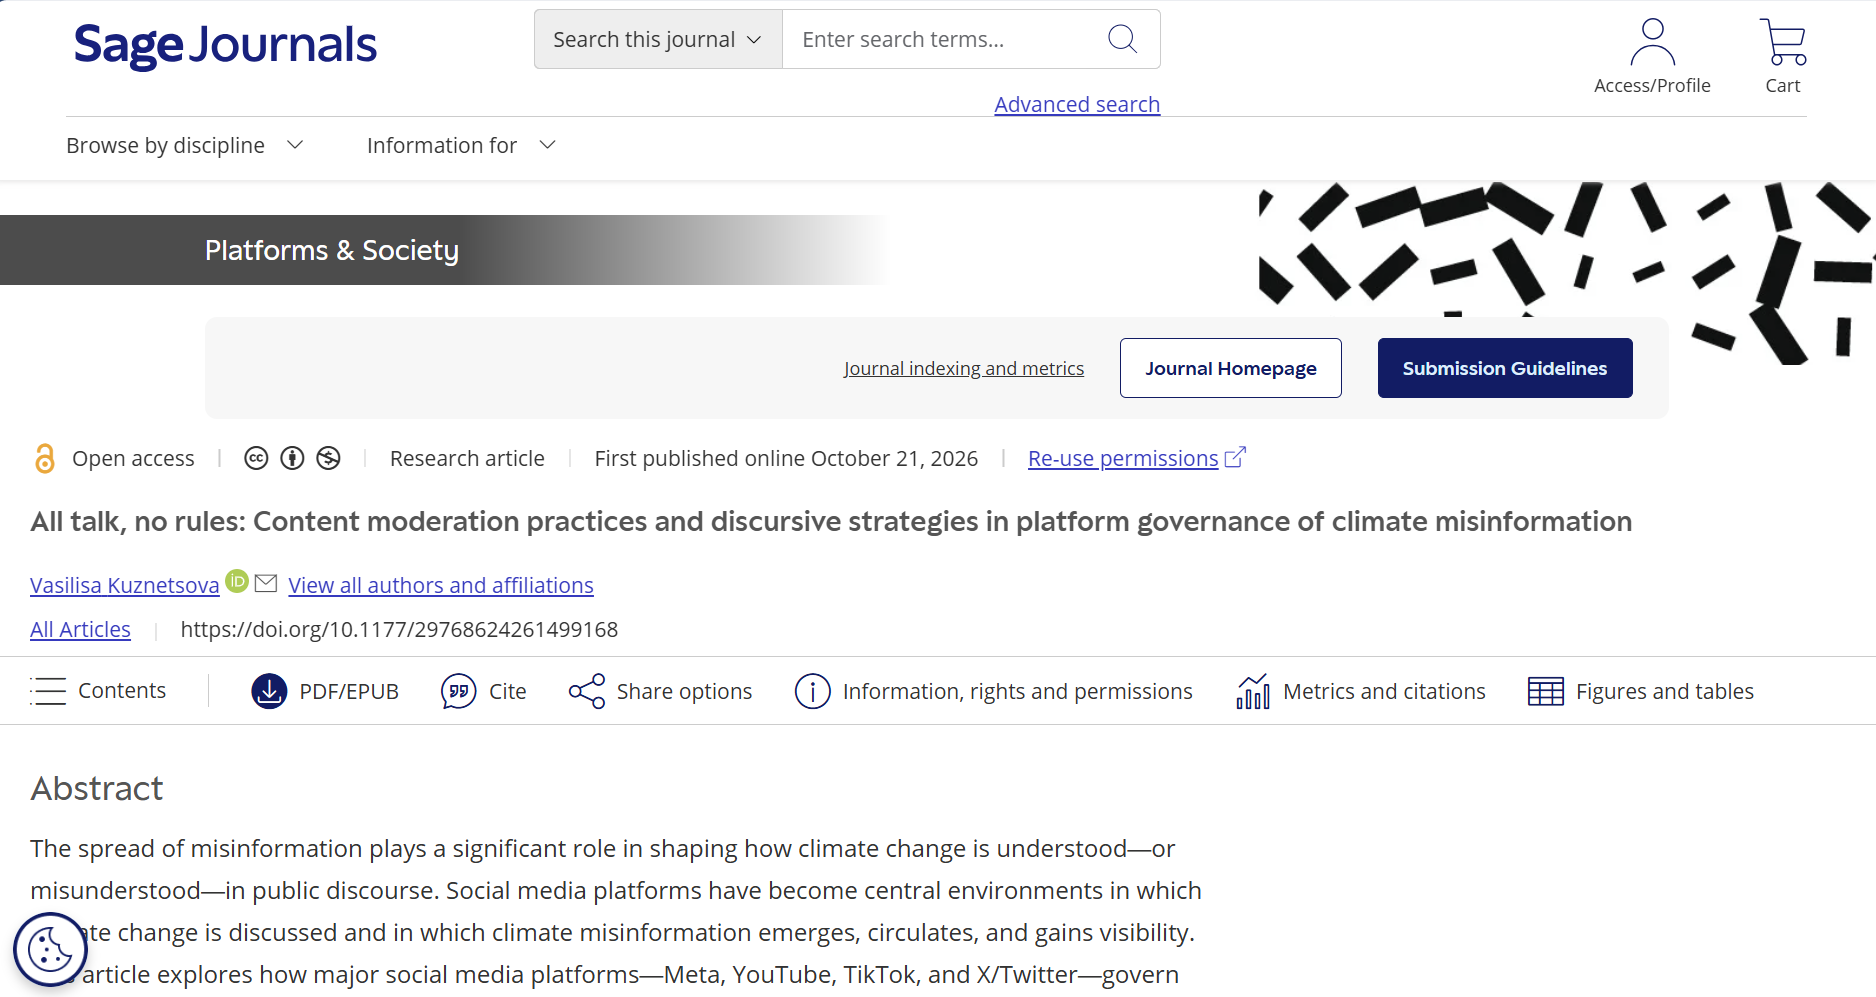The width and height of the screenshot is (1876, 997).
Task: Go to the Sage Journals logo home
Action: coord(226,45)
